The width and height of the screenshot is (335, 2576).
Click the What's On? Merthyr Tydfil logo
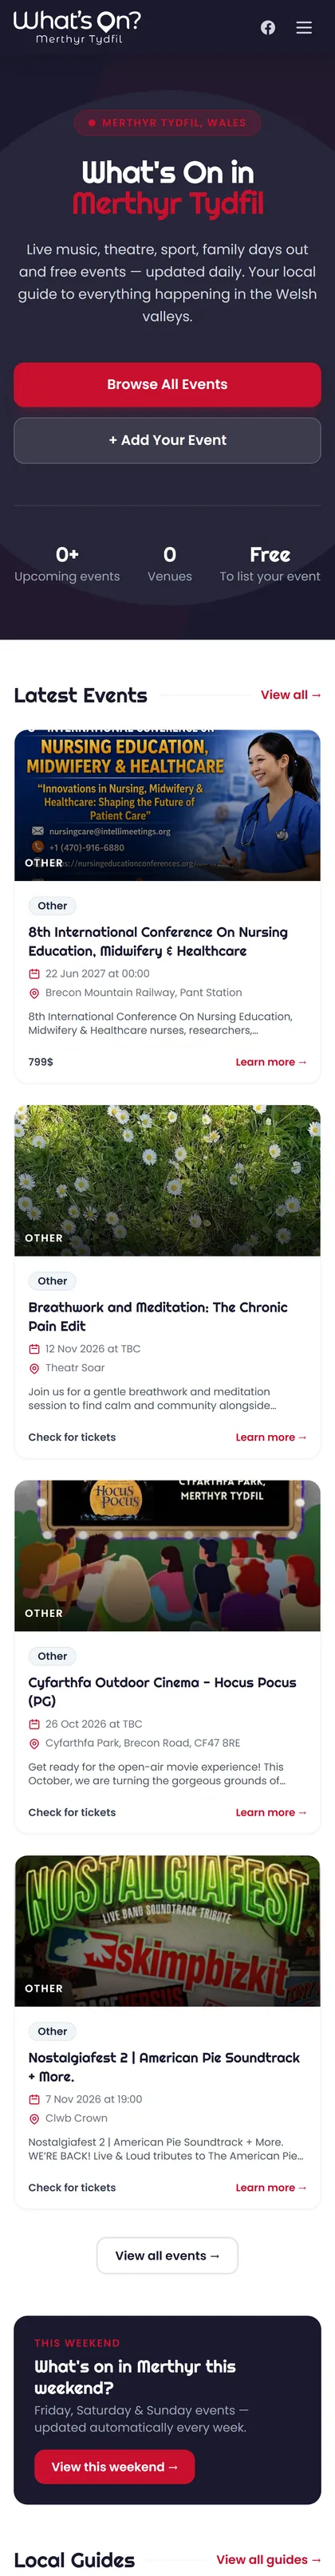pos(77,27)
